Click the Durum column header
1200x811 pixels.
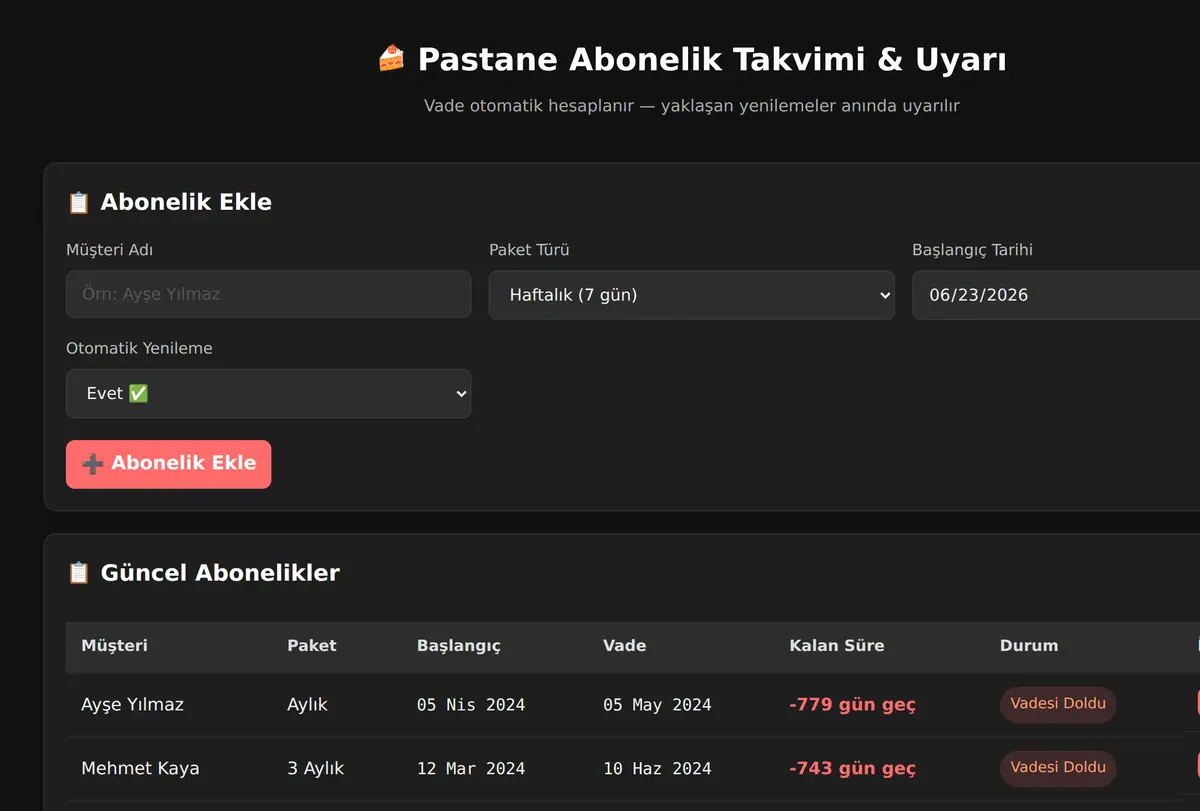point(1029,646)
